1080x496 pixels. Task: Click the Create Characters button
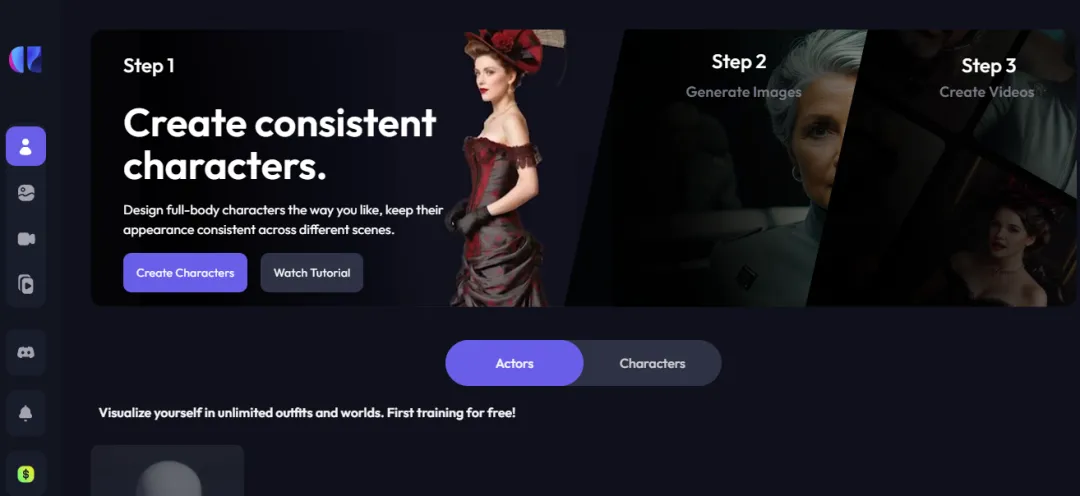[185, 273]
